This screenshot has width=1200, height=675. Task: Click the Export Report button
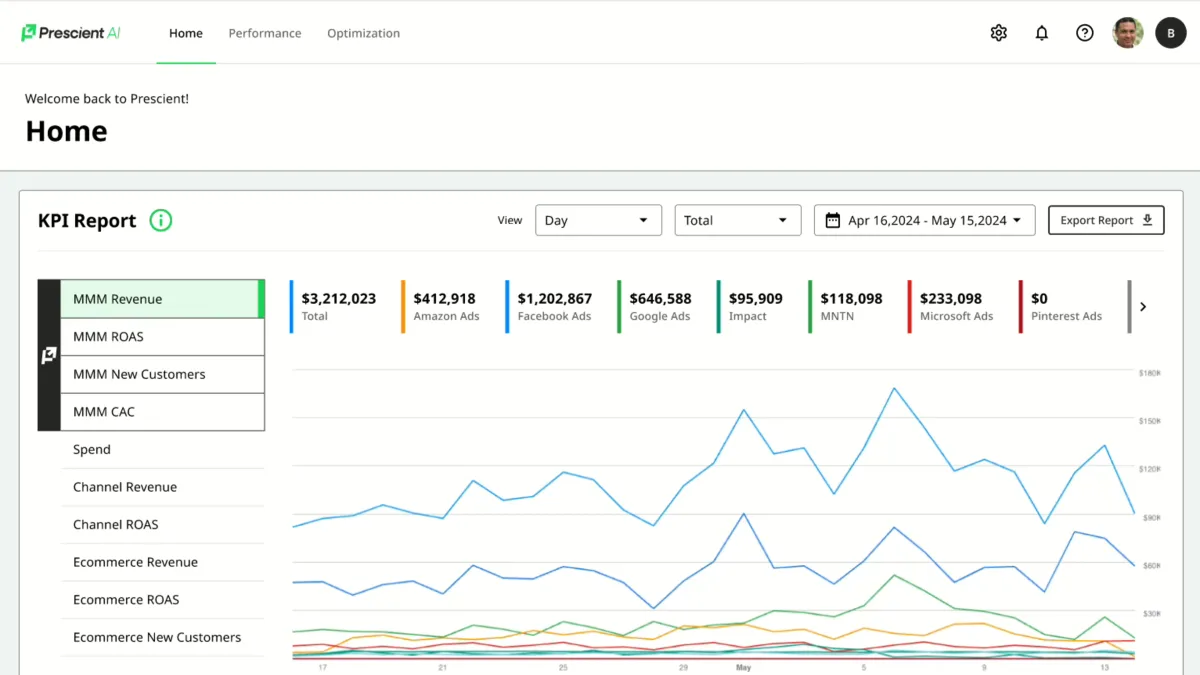(1106, 220)
